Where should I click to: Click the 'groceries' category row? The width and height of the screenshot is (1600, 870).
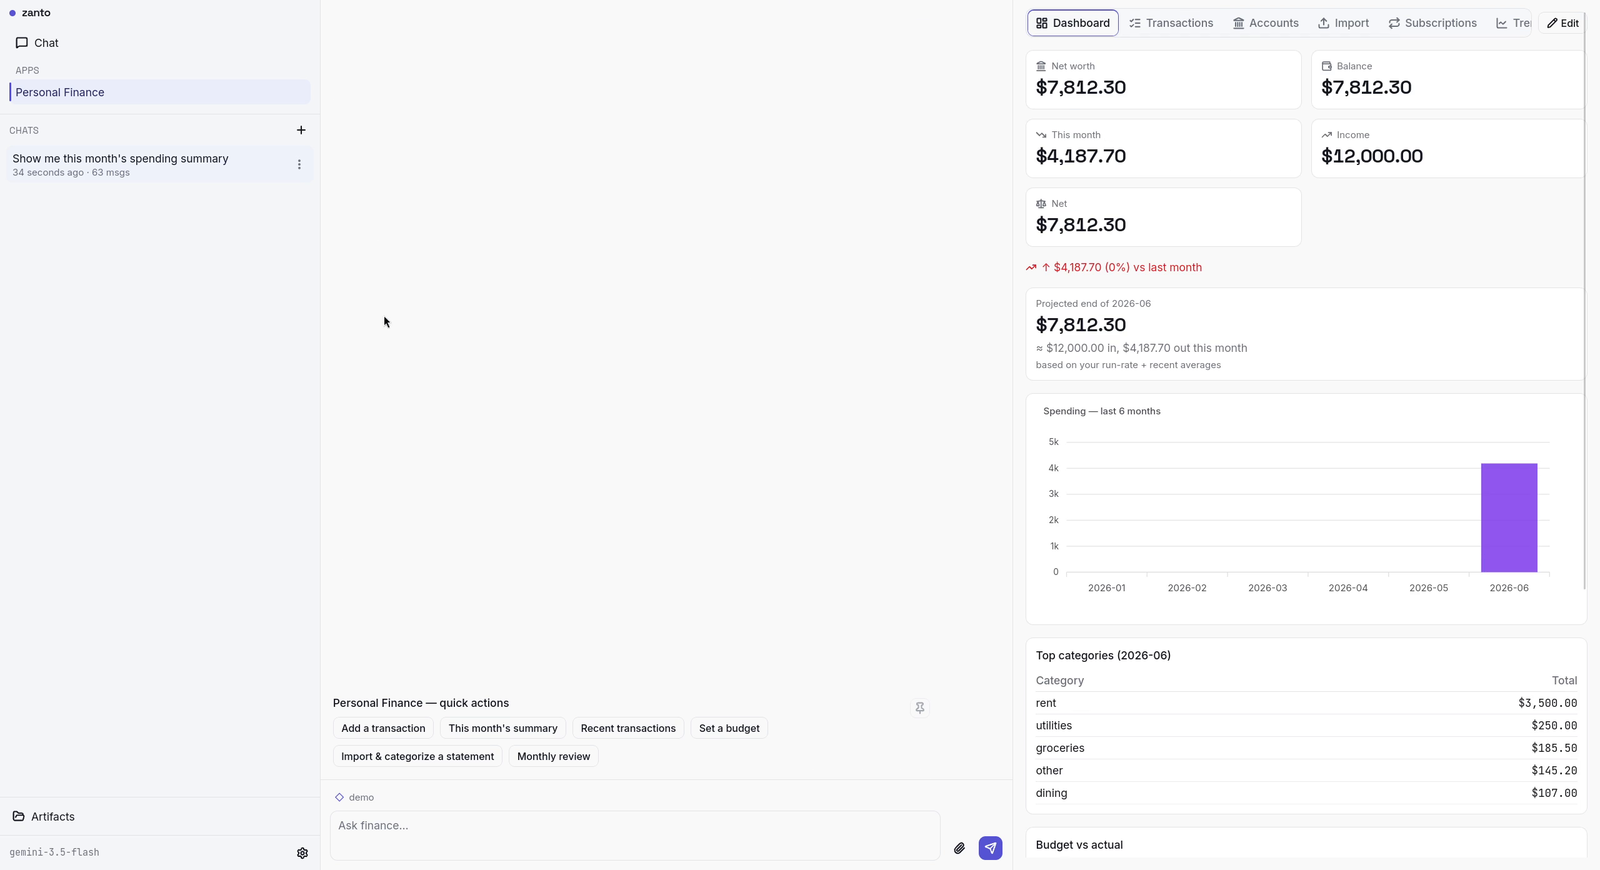point(1306,749)
